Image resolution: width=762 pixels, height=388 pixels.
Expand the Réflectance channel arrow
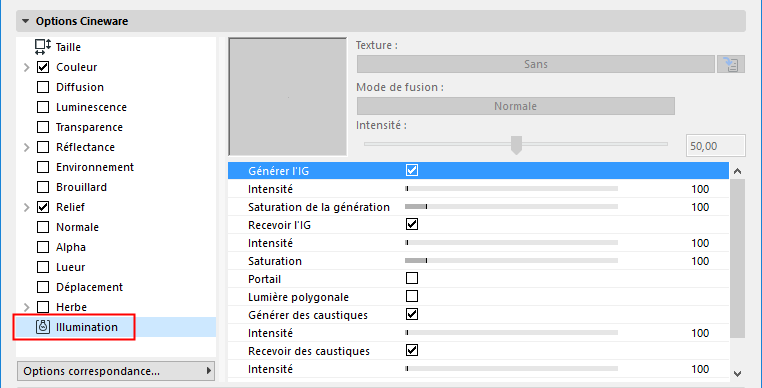27,147
